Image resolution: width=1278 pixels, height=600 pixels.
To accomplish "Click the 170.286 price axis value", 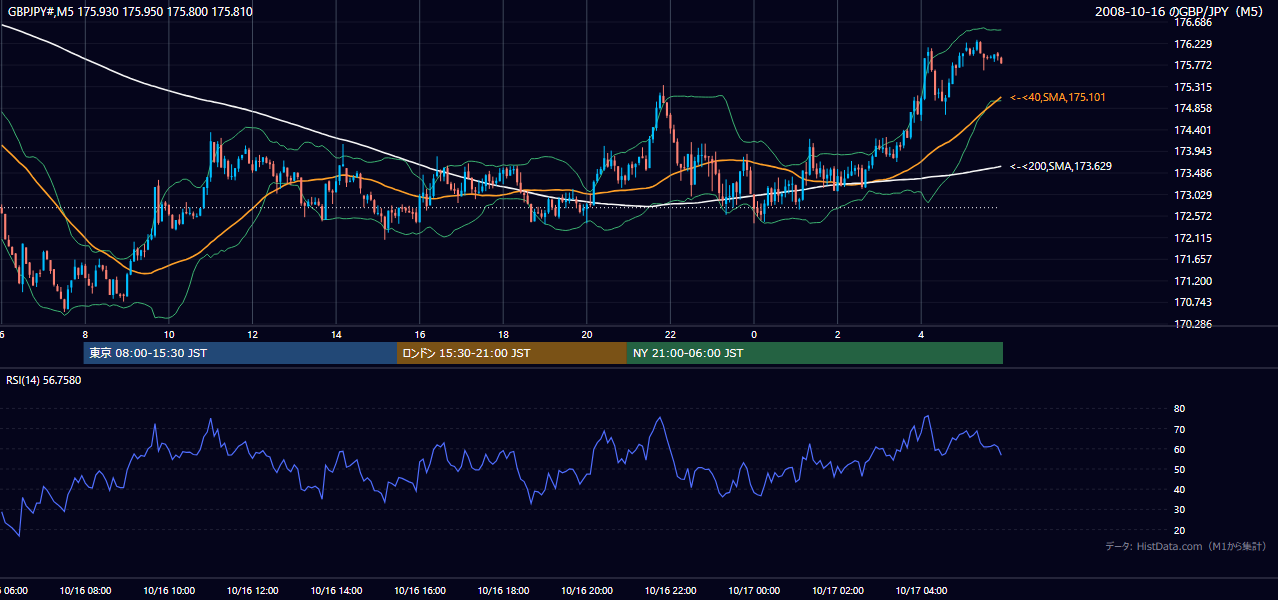I will point(1193,324).
